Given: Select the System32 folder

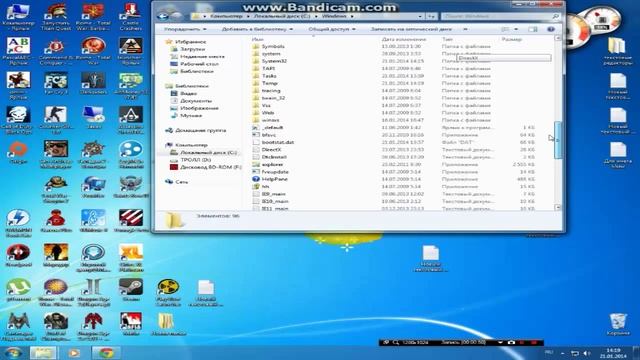Looking at the screenshot, I should point(274,61).
